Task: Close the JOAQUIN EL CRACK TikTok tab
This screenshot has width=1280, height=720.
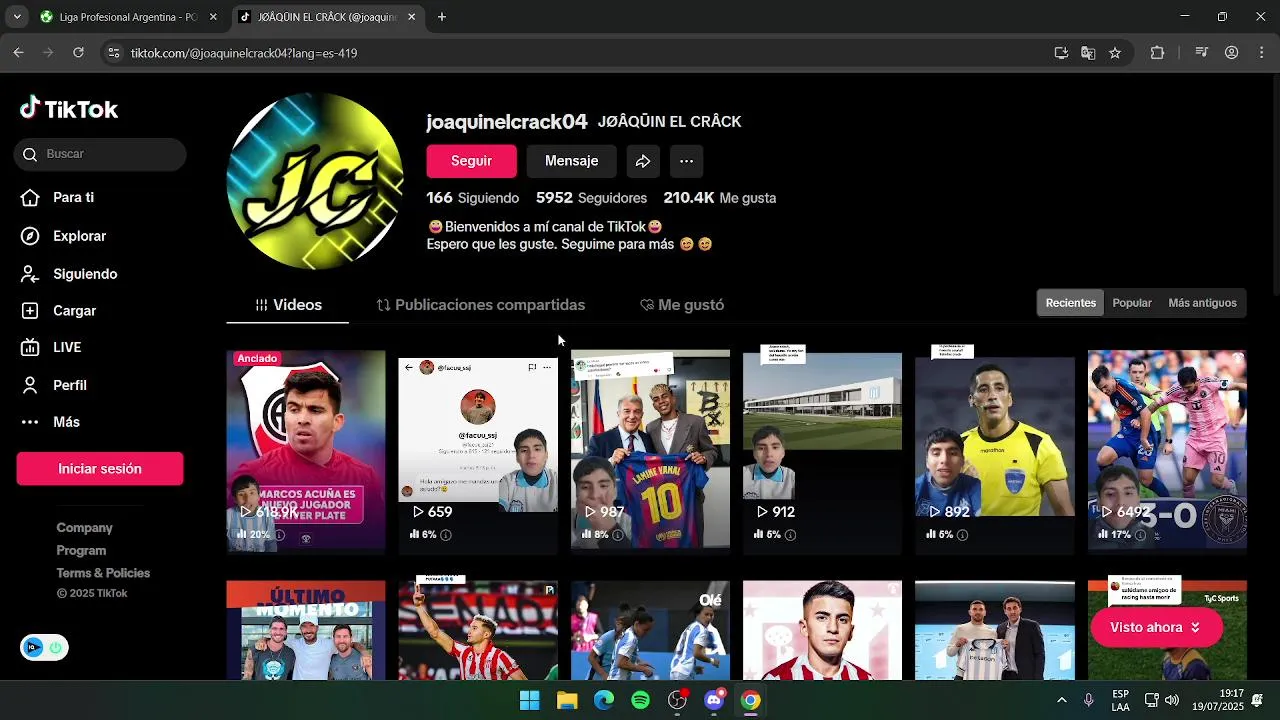Action: click(412, 17)
